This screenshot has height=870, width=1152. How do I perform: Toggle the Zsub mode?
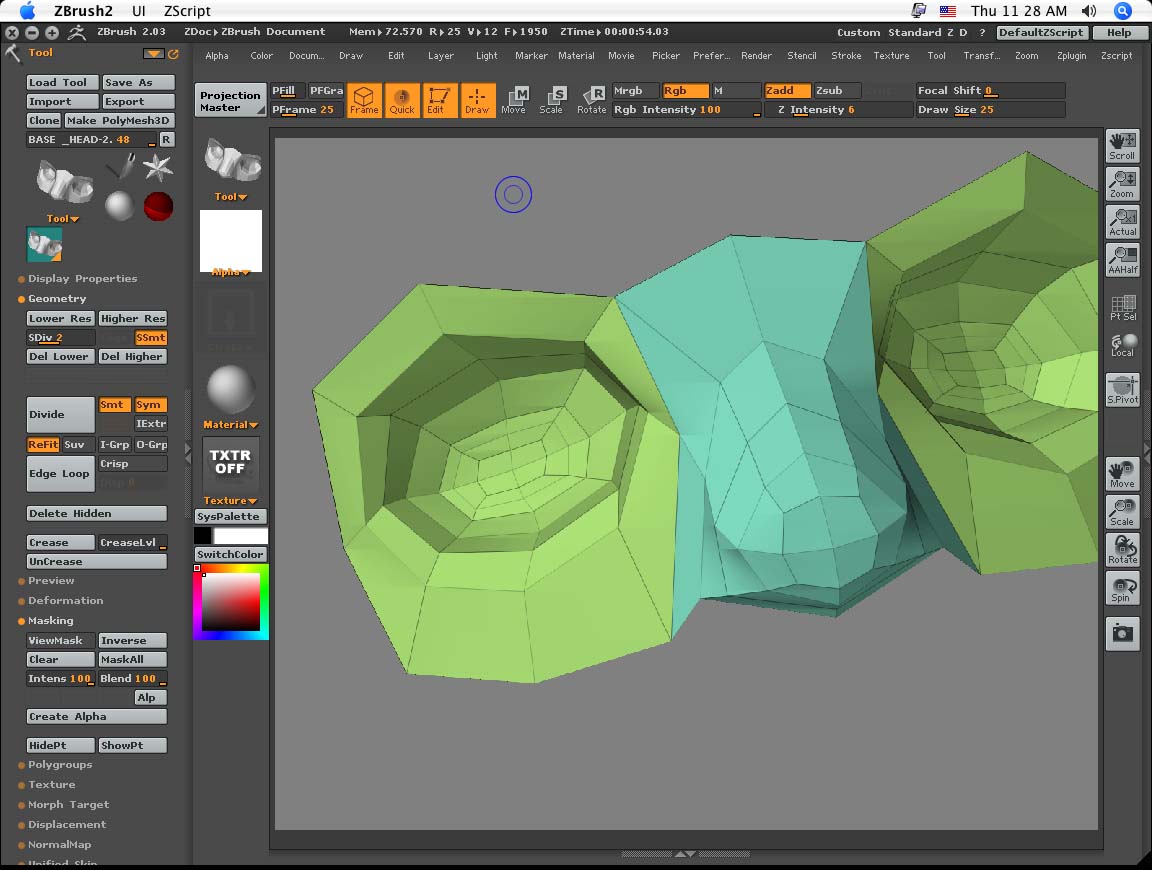837,90
